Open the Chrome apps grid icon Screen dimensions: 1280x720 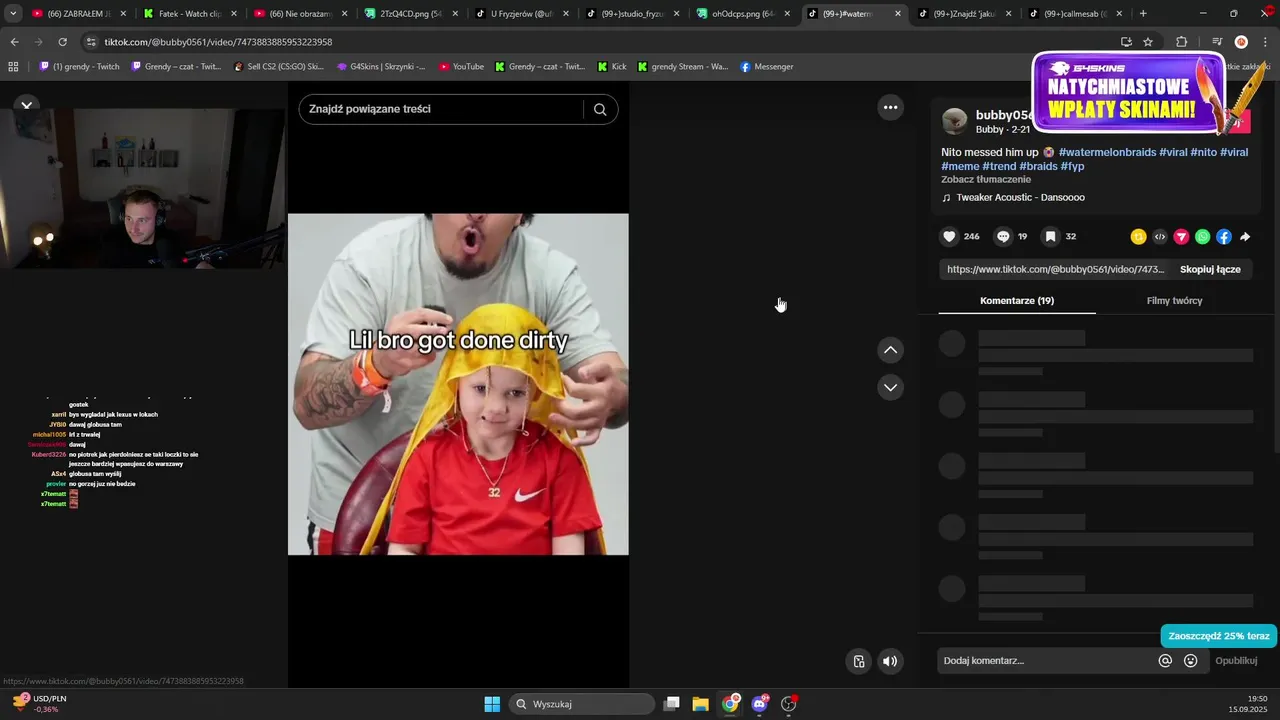(13, 67)
